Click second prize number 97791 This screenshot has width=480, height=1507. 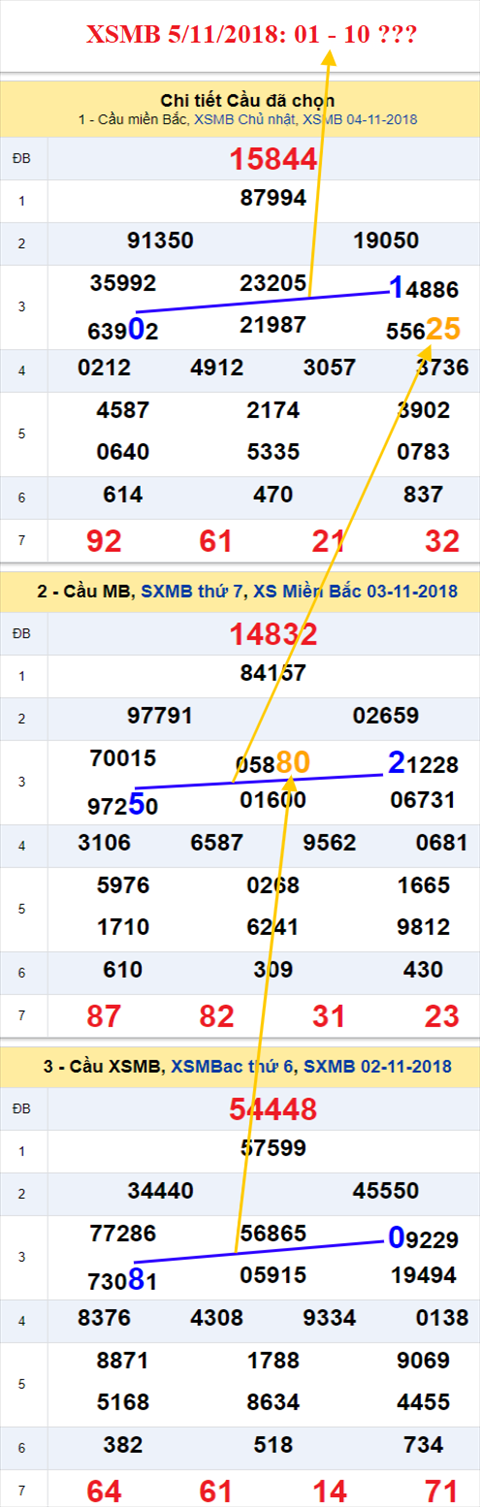(160, 715)
